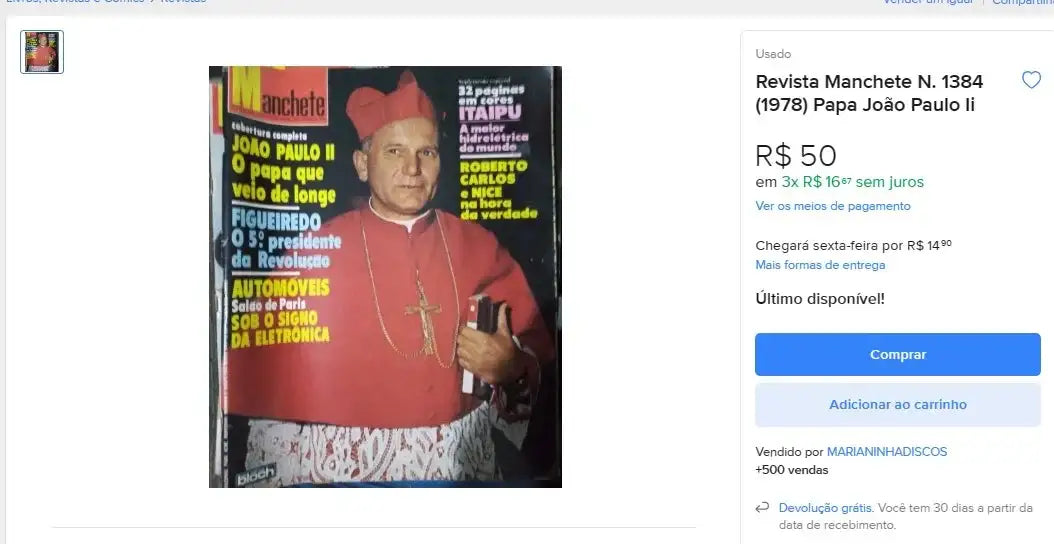This screenshot has width=1054, height=544.
Task: Click the Compartilhar link at top right
Action: pos(1022,2)
